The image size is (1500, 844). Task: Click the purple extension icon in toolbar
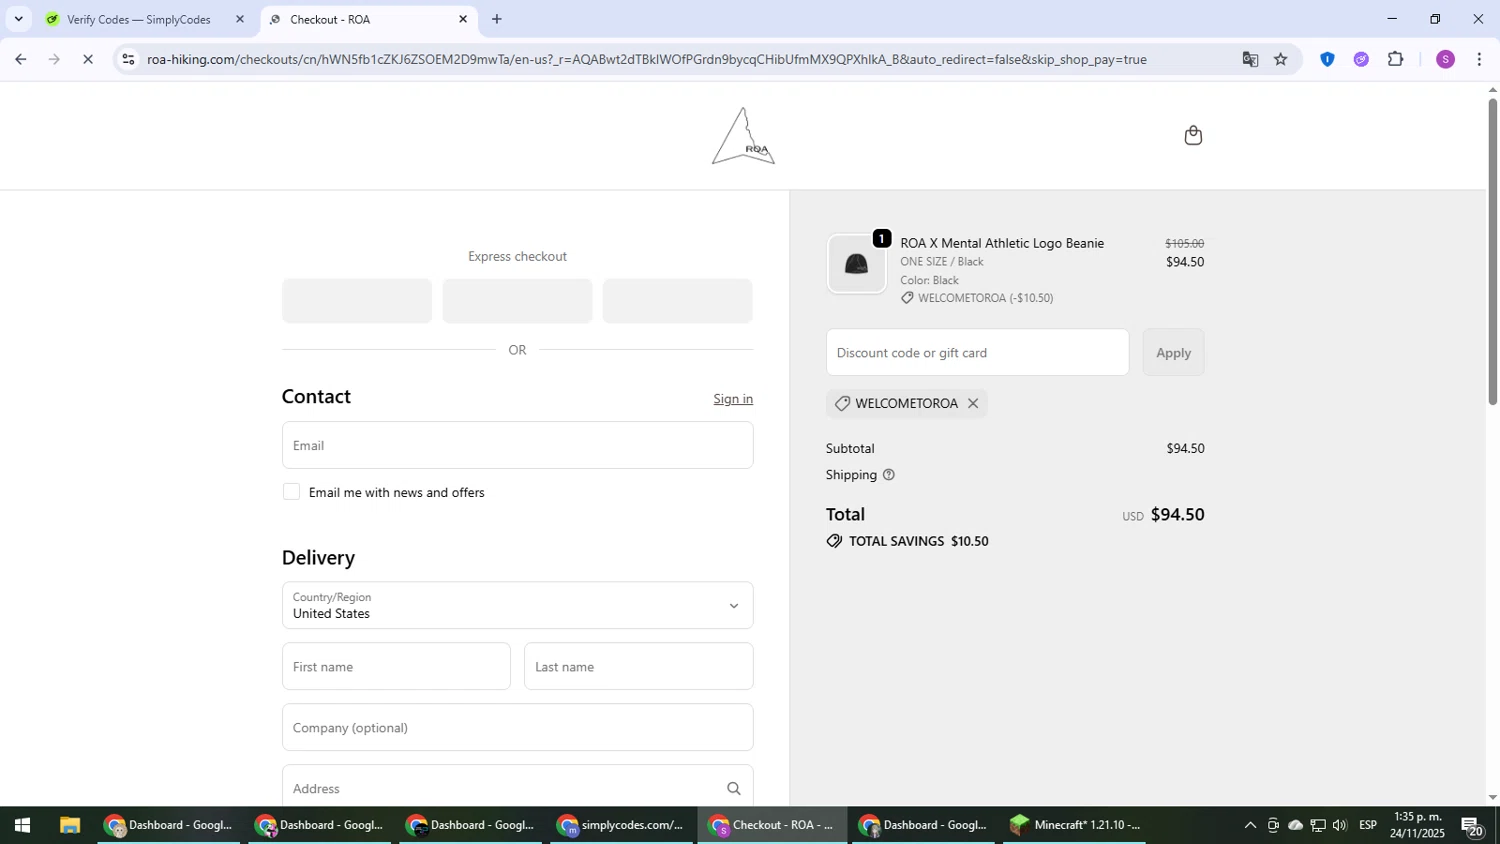(1361, 59)
